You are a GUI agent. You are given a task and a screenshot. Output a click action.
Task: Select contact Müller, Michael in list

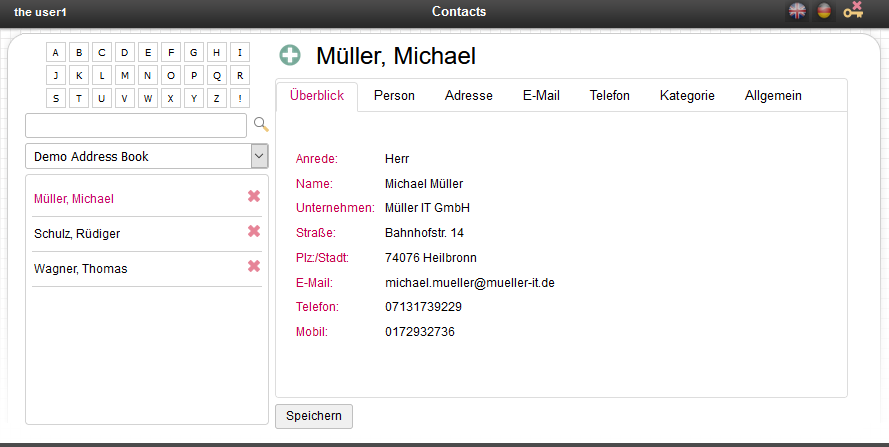click(x=74, y=199)
